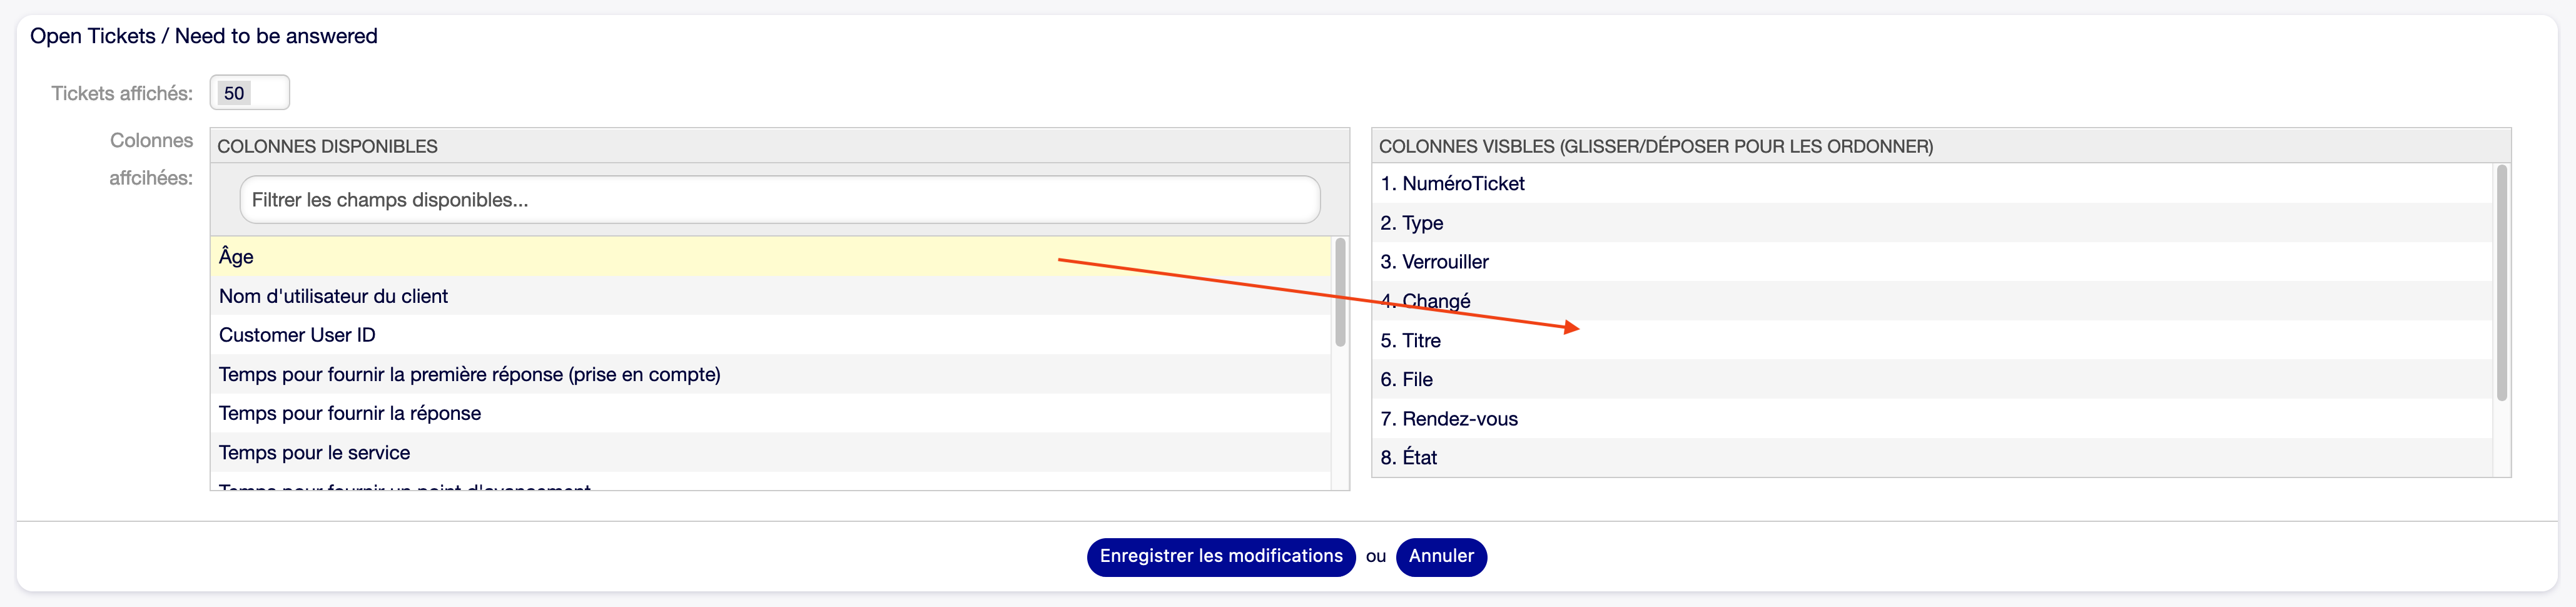Click the Filtrer les champs disponibles field
Screen dimensions: 2576x607
point(779,200)
